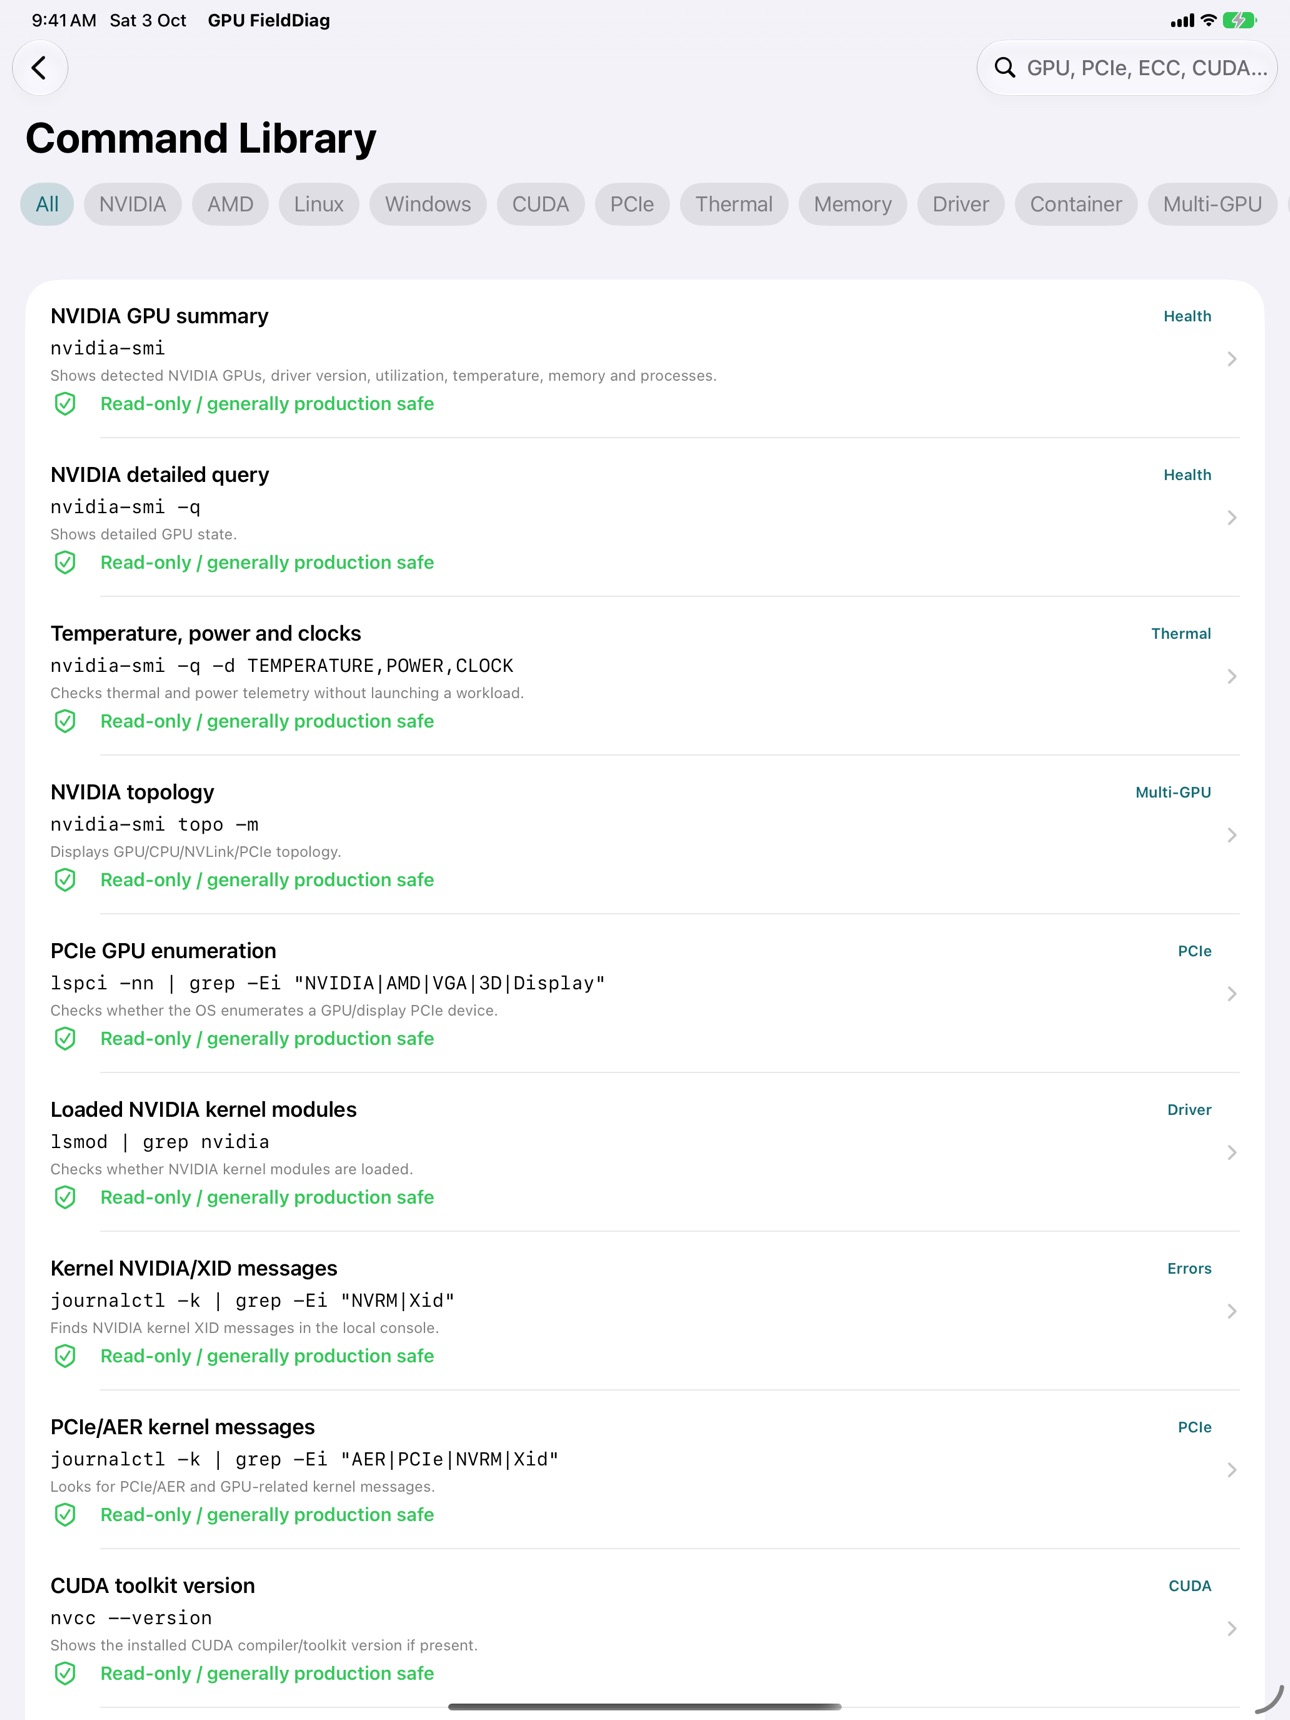The height and width of the screenshot is (1720, 1290).
Task: Go back using the back arrow
Action: click(40, 68)
